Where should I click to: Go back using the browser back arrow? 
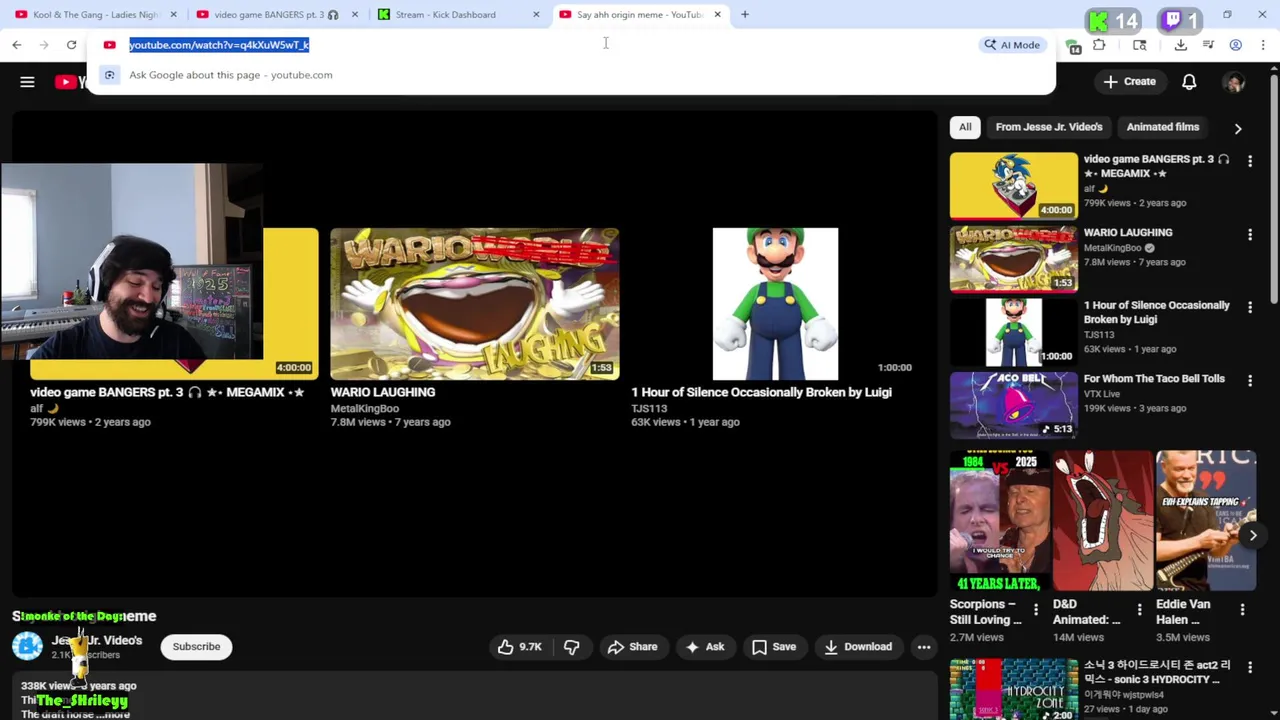pos(17,45)
